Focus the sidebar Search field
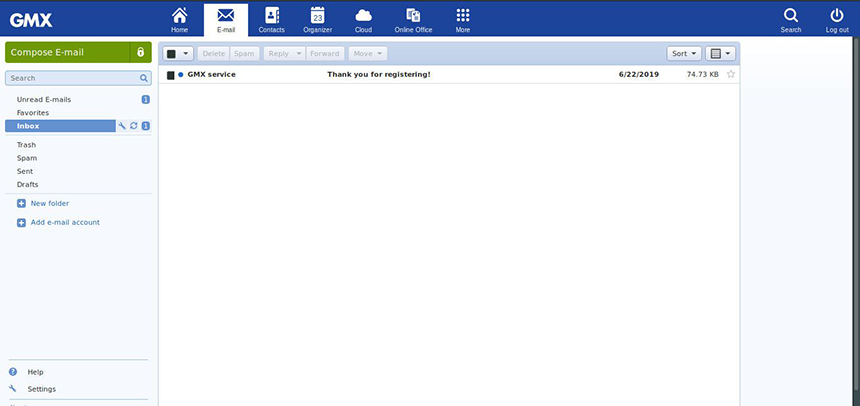Viewport: 860px width, 406px height. click(78, 78)
